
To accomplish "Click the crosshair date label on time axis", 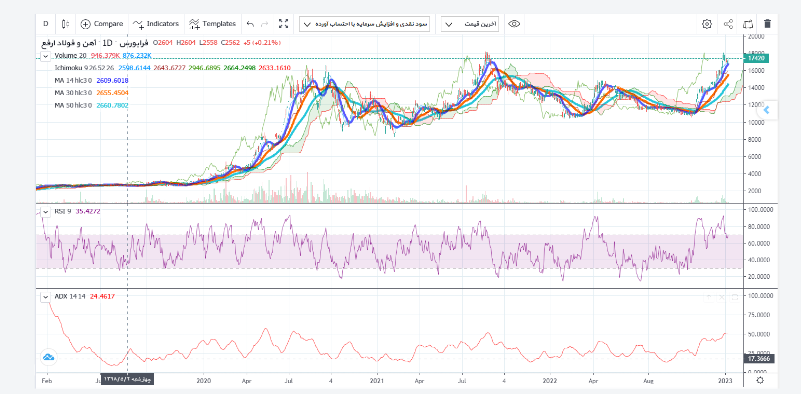I will [128, 380].
